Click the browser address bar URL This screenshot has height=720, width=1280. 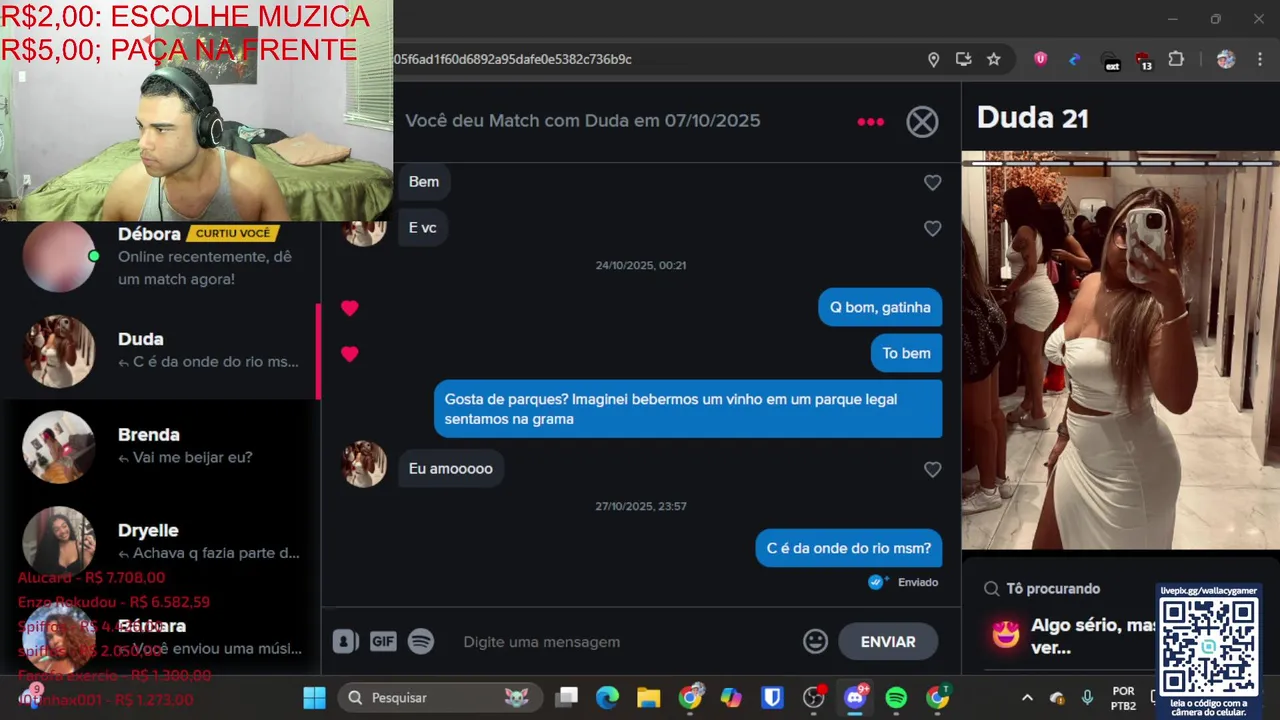tap(513, 59)
